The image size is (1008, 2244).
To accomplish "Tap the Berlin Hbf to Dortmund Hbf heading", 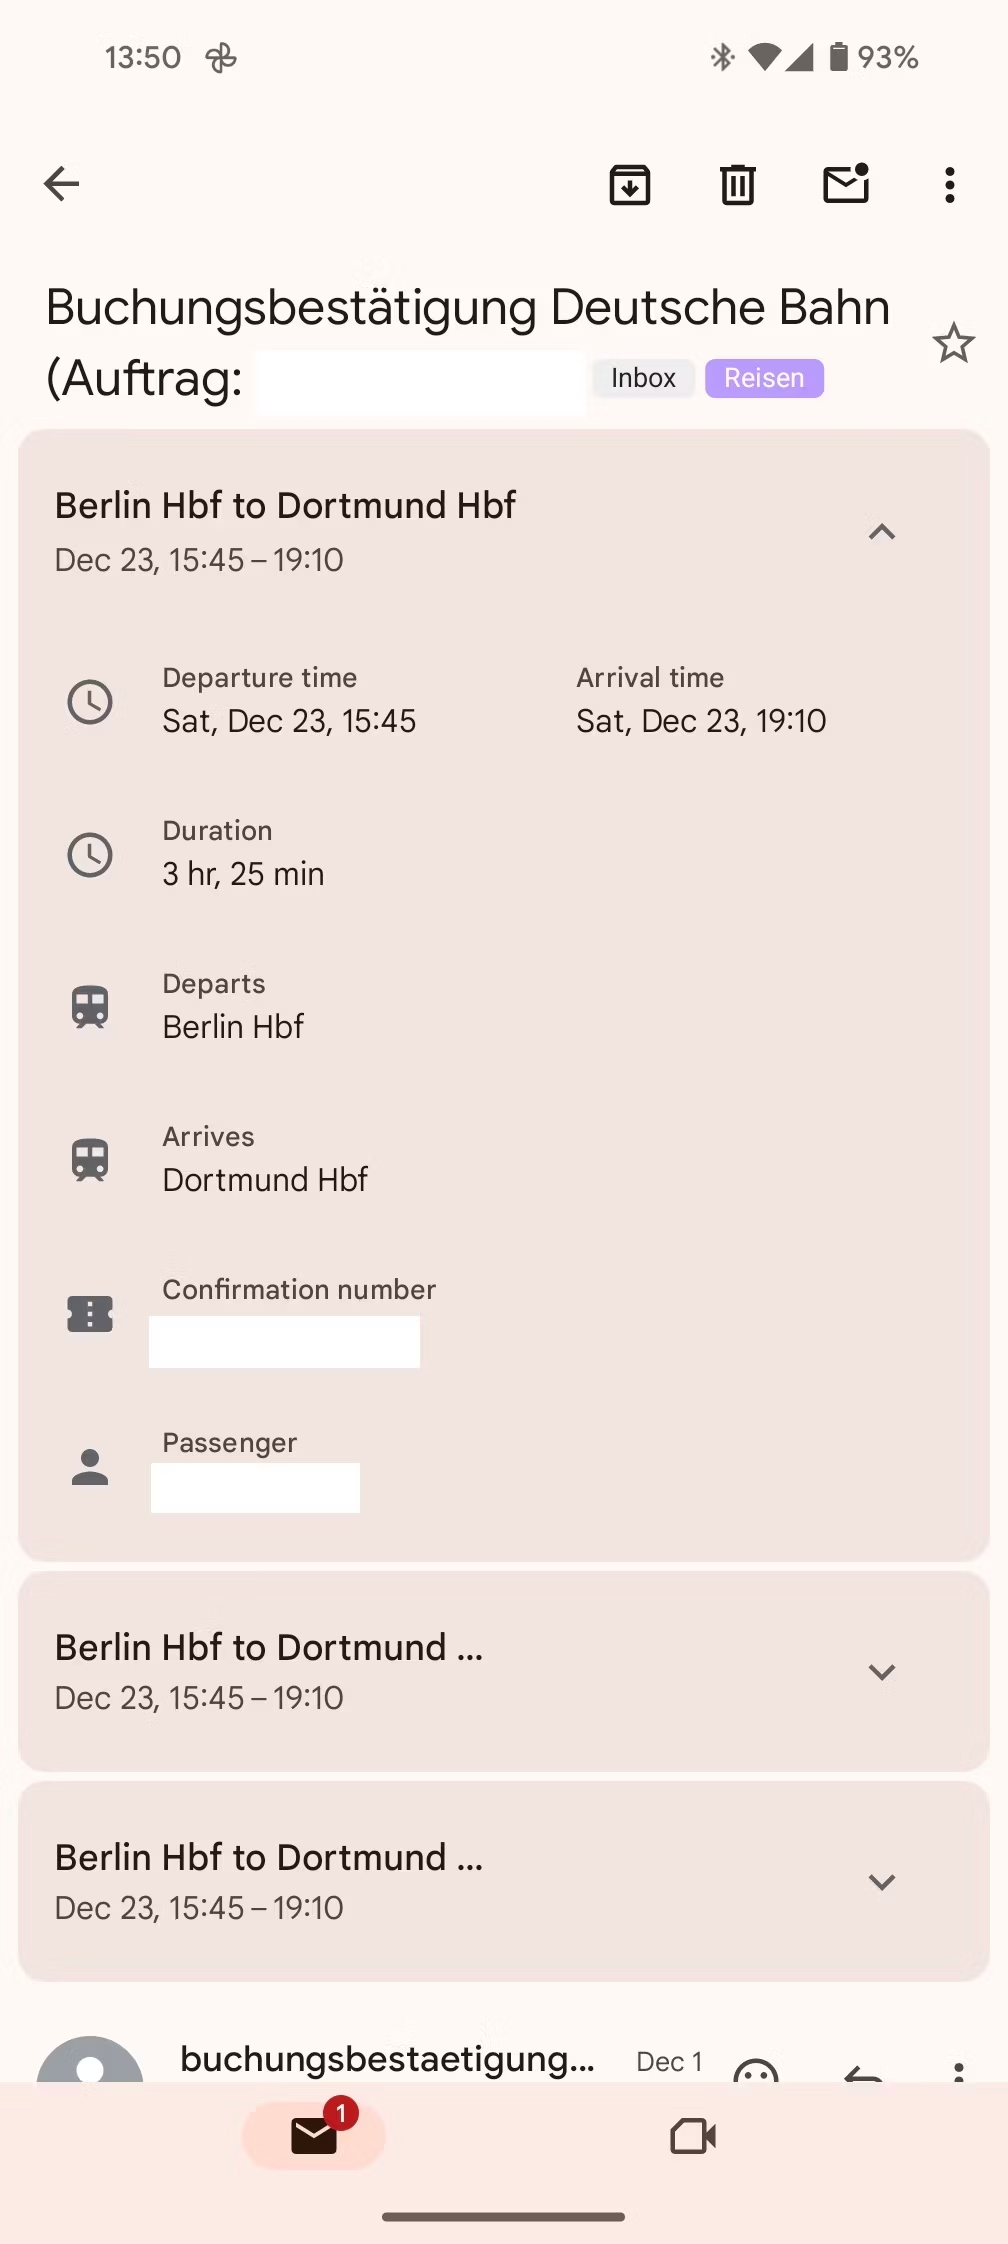I will pyautogui.click(x=285, y=506).
